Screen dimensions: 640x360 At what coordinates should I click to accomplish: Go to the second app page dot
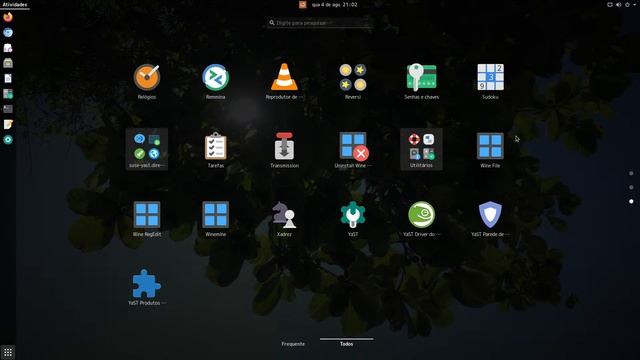pyautogui.click(x=631, y=187)
